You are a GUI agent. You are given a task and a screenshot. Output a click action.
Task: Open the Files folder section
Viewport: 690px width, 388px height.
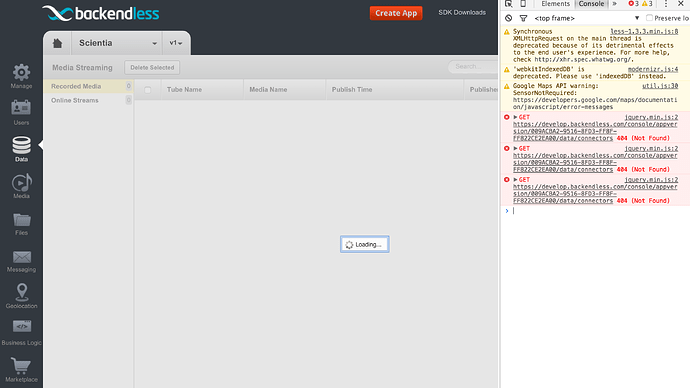click(21, 223)
